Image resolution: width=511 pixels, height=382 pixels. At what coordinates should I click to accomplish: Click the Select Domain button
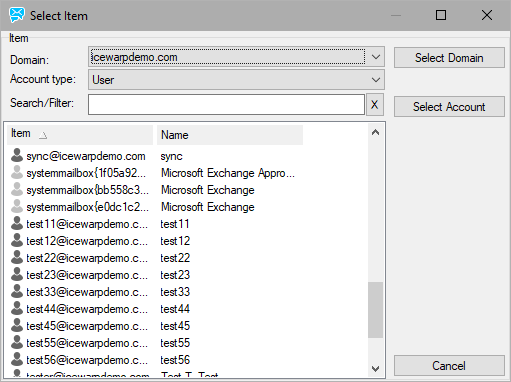[x=449, y=58]
